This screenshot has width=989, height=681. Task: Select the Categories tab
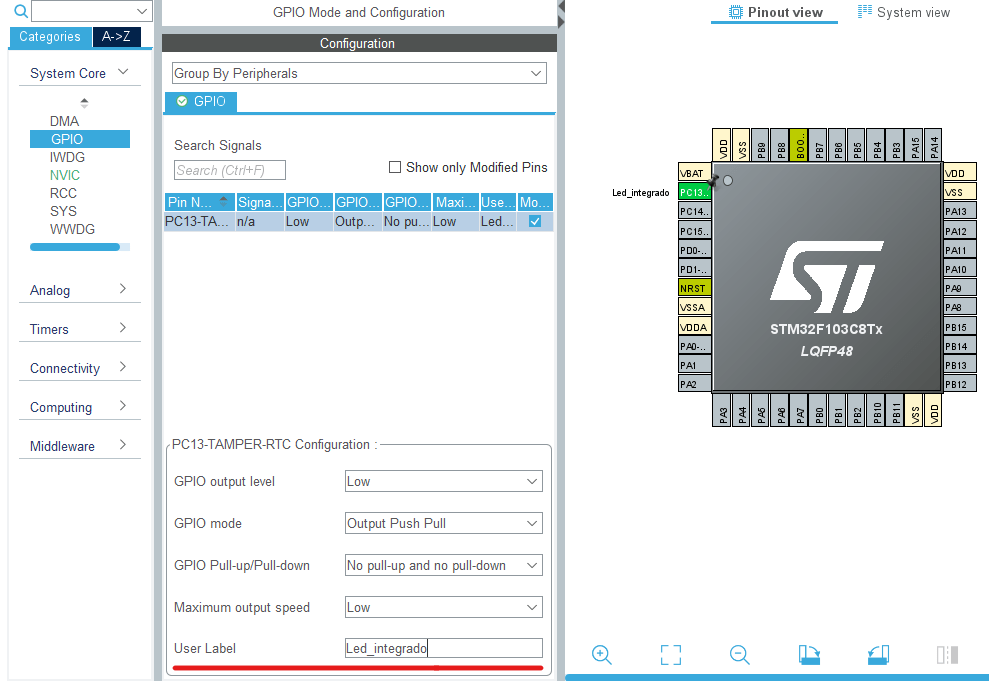[x=50, y=37]
